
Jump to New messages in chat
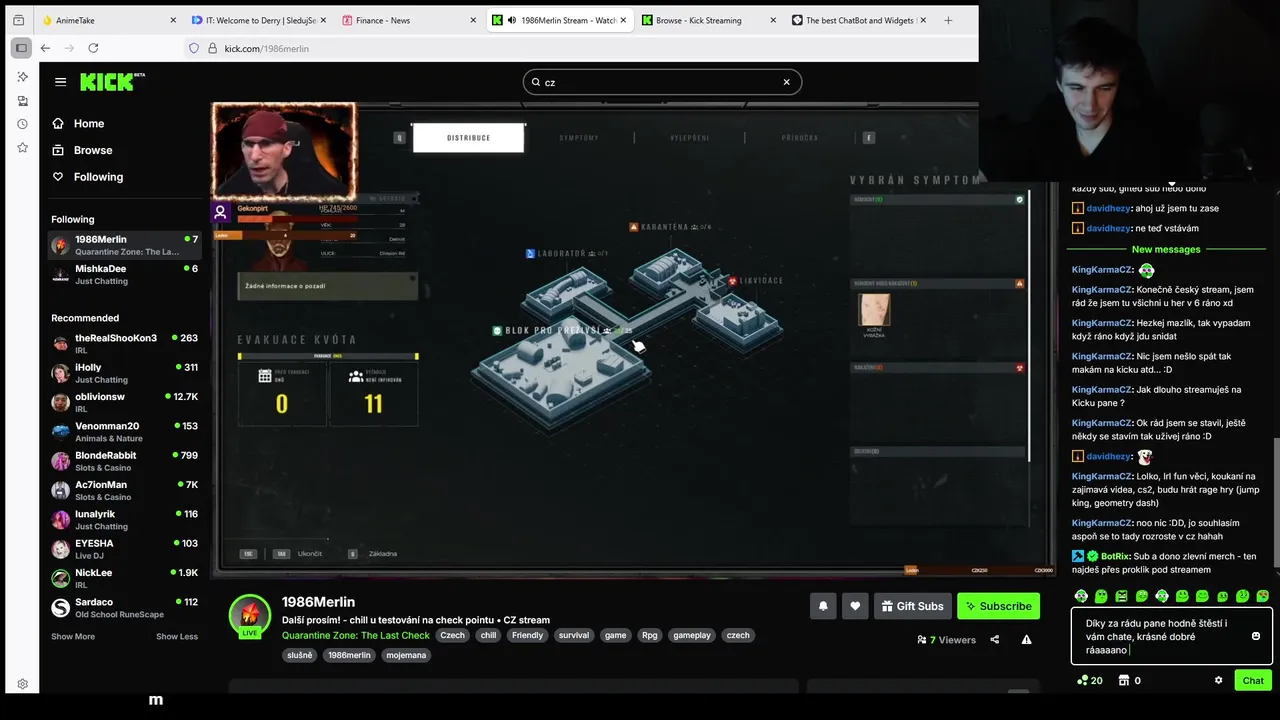tap(1166, 249)
